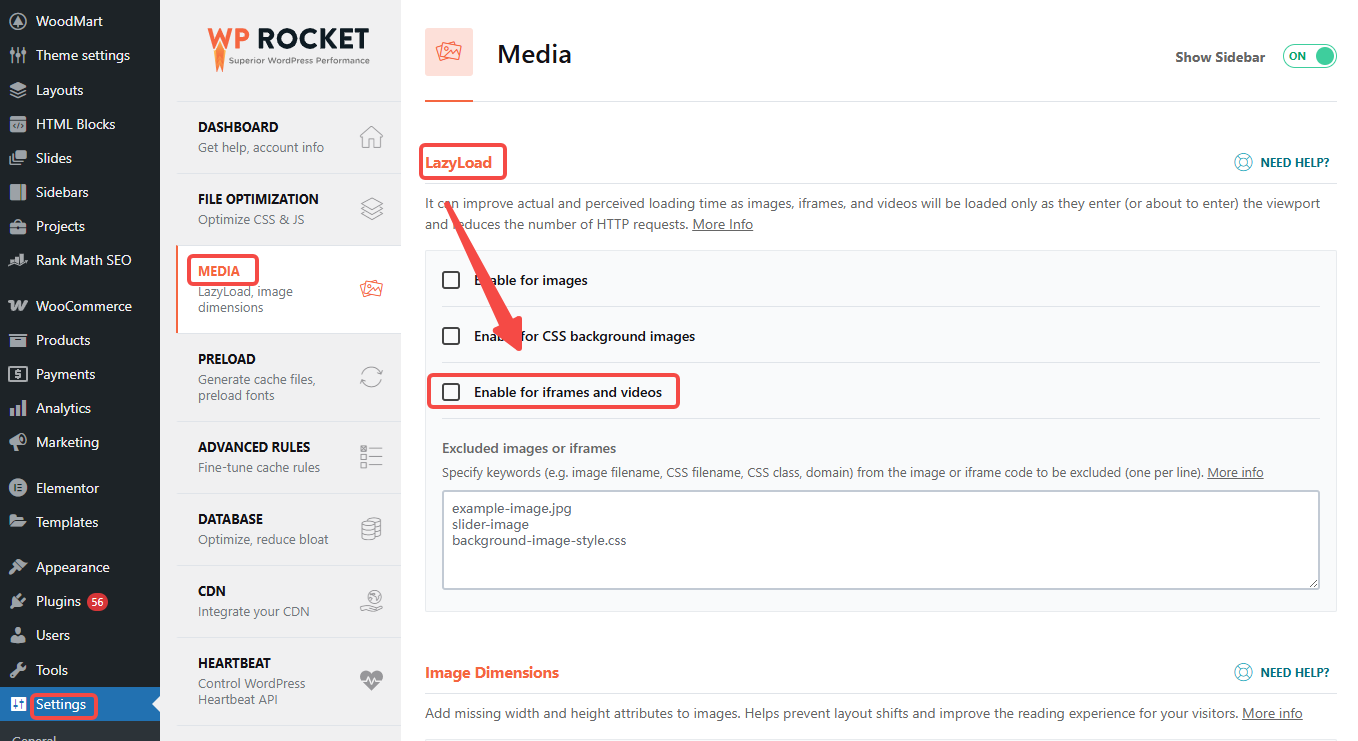Click the Heartbeat heart pulse icon
The width and height of the screenshot is (1358, 741).
click(x=371, y=681)
